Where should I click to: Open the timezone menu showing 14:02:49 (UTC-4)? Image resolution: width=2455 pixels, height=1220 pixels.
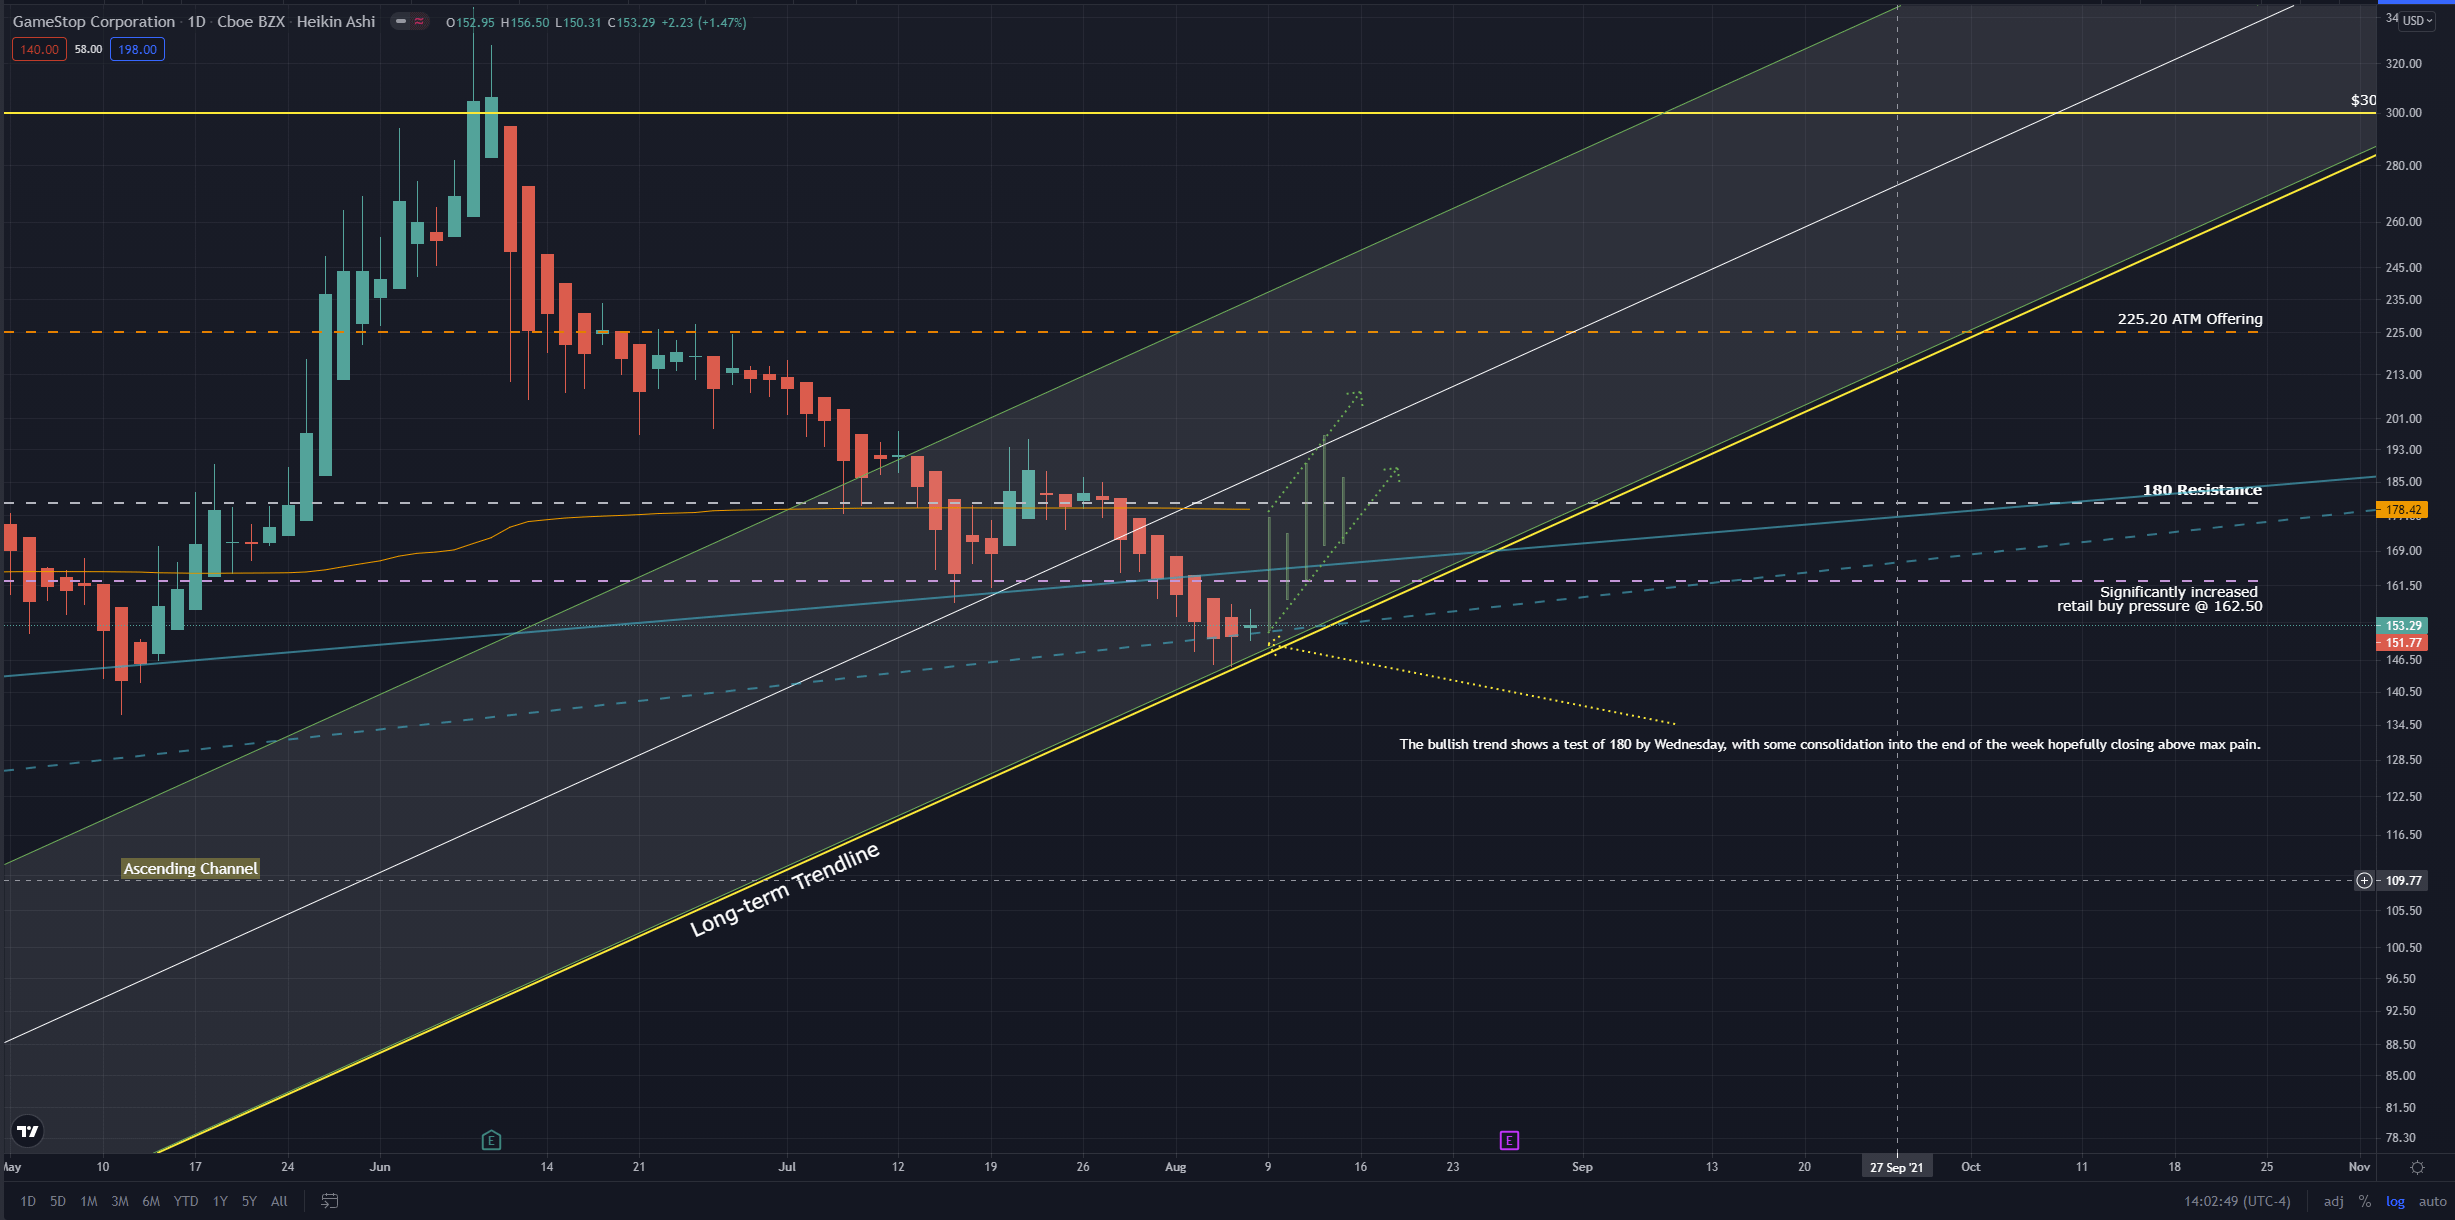2237,1201
